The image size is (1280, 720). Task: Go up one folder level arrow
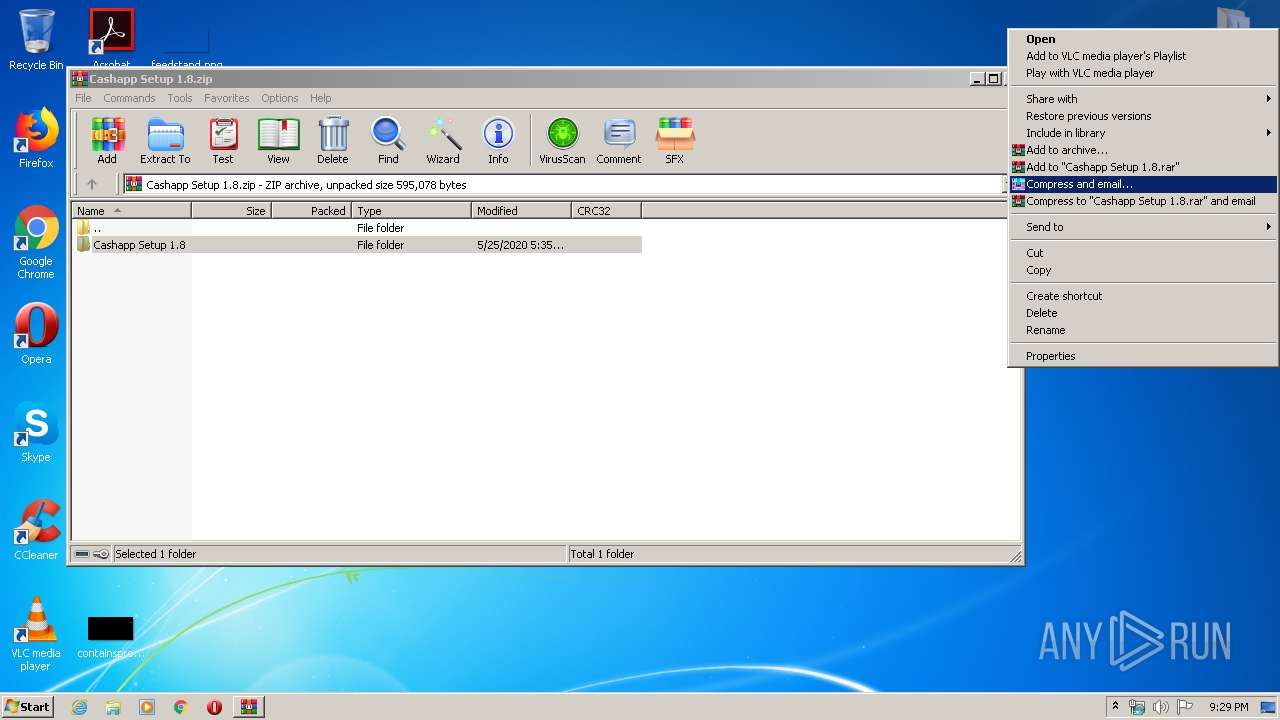coord(92,184)
